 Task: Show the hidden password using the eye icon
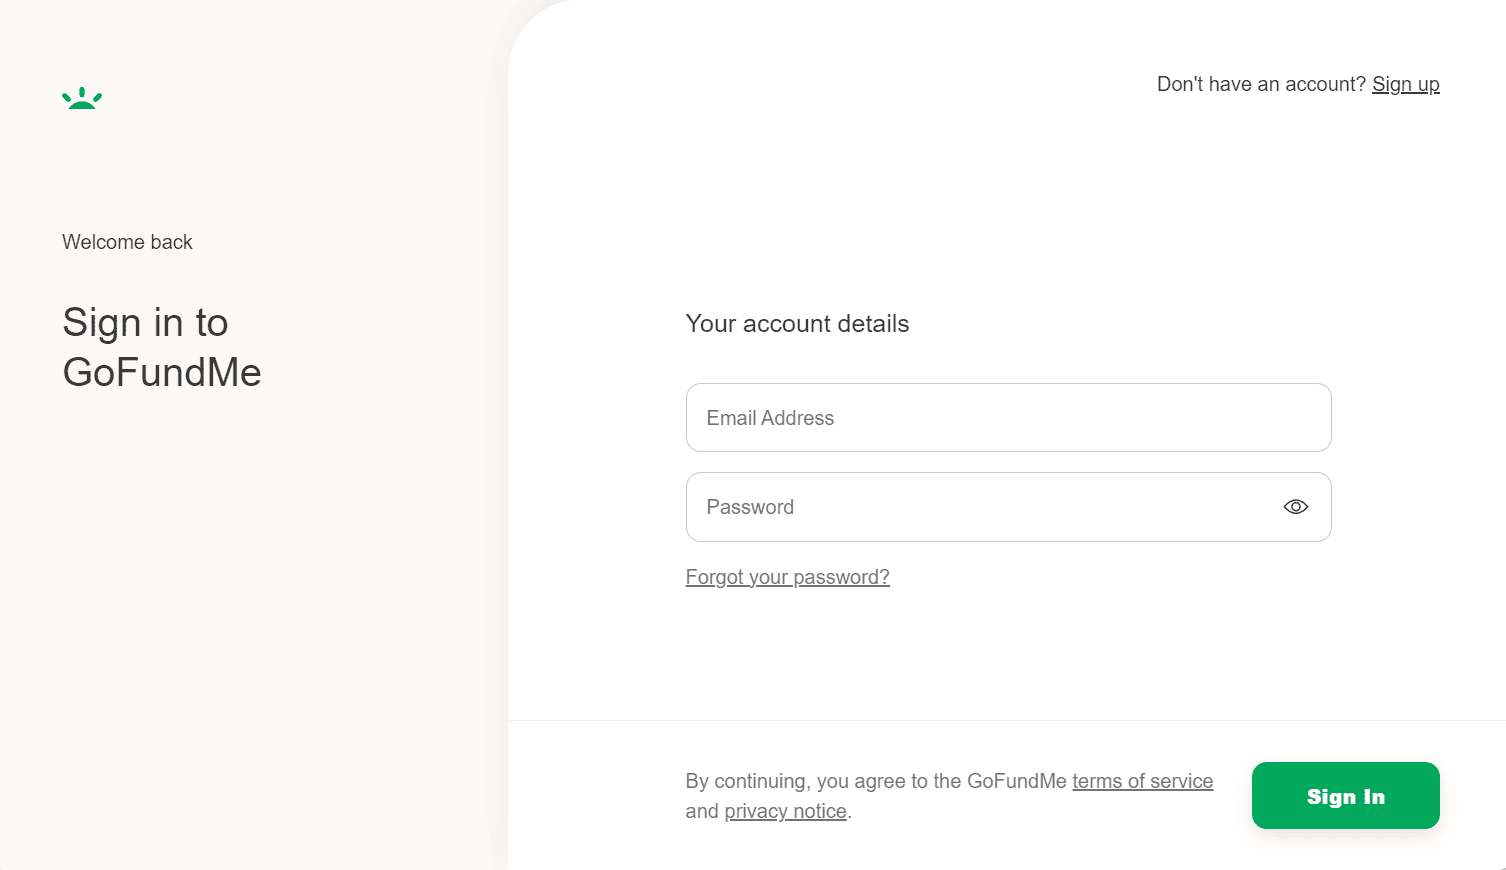point(1295,507)
